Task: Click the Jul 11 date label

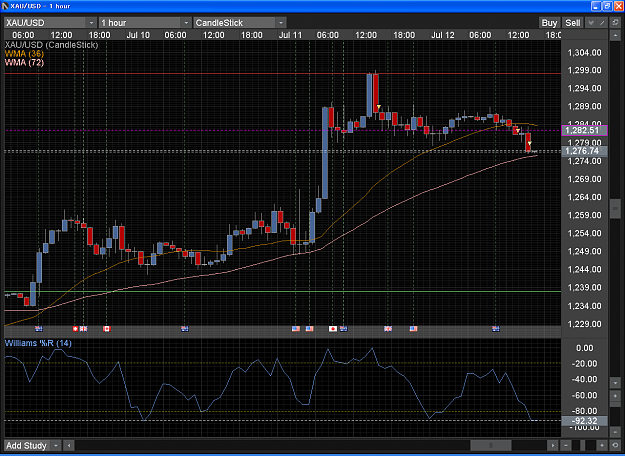Action: pos(290,35)
